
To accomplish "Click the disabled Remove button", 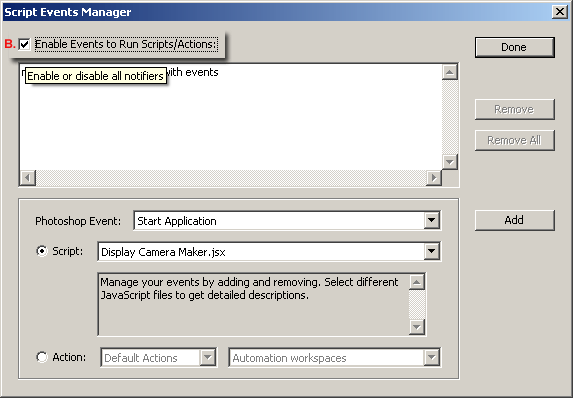I will pos(515,109).
